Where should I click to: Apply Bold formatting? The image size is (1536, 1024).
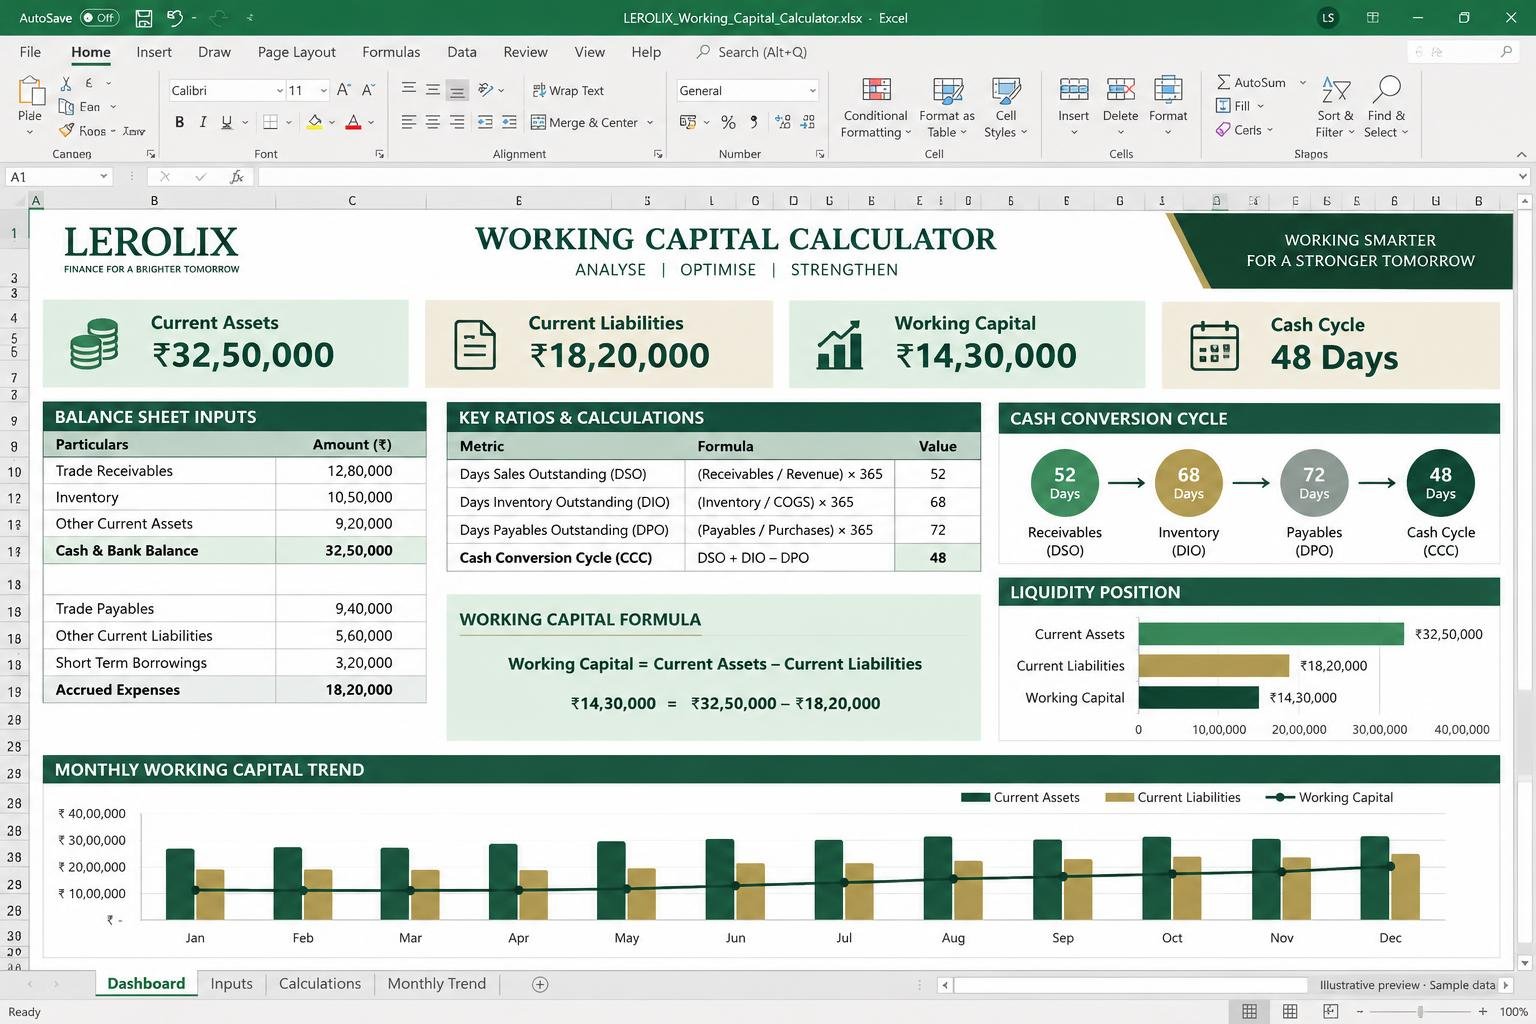179,122
